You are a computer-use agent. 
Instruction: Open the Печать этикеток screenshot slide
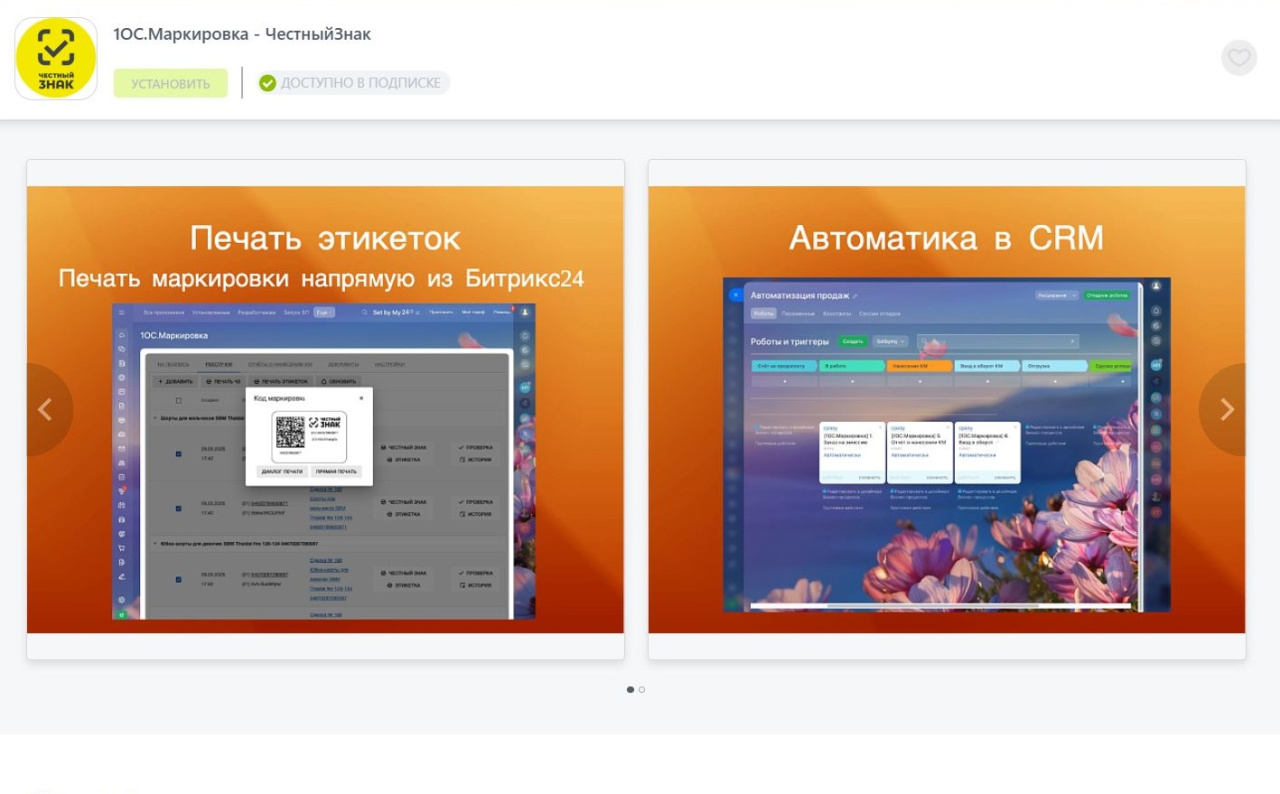click(325, 410)
